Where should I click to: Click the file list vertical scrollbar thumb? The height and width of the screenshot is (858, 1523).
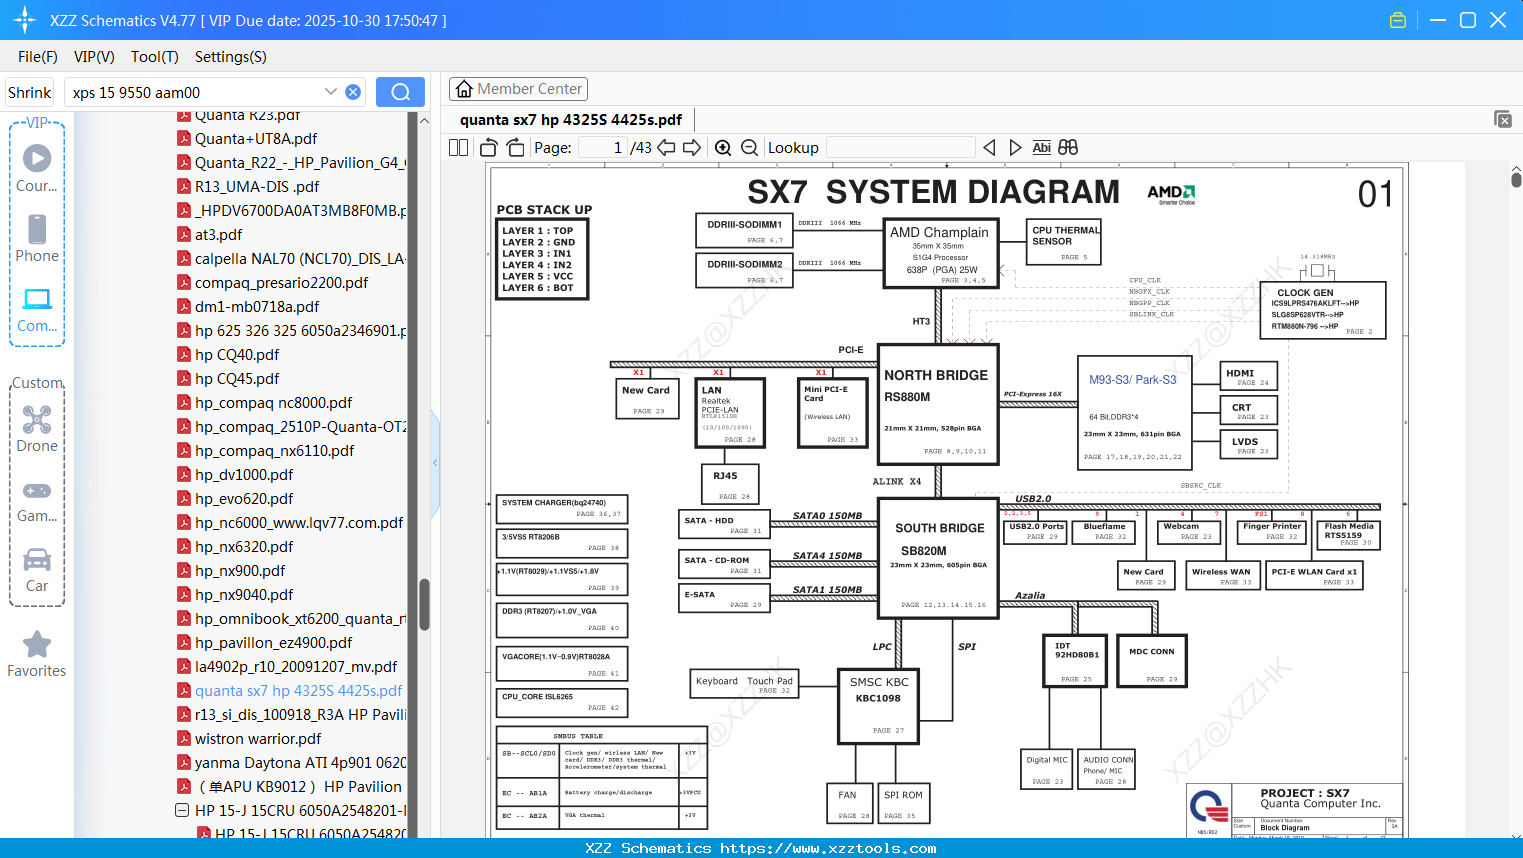[424, 604]
